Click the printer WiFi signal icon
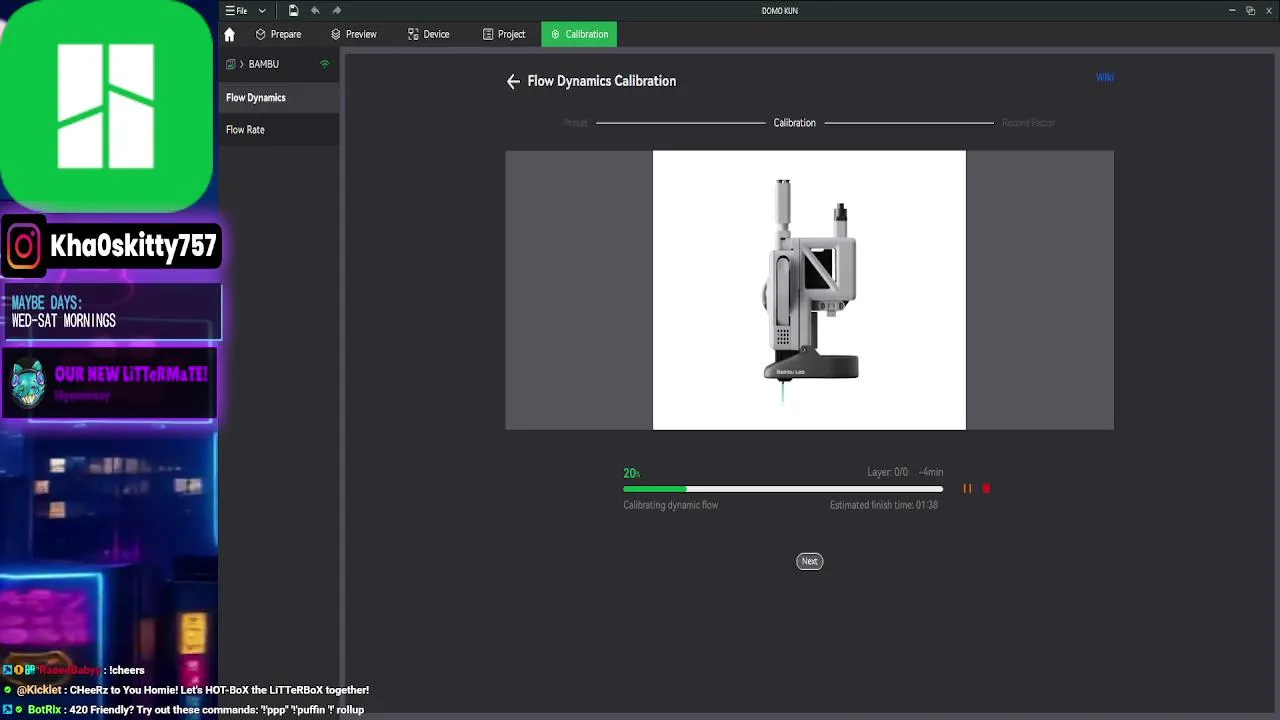This screenshot has width=1280, height=720. click(x=324, y=64)
